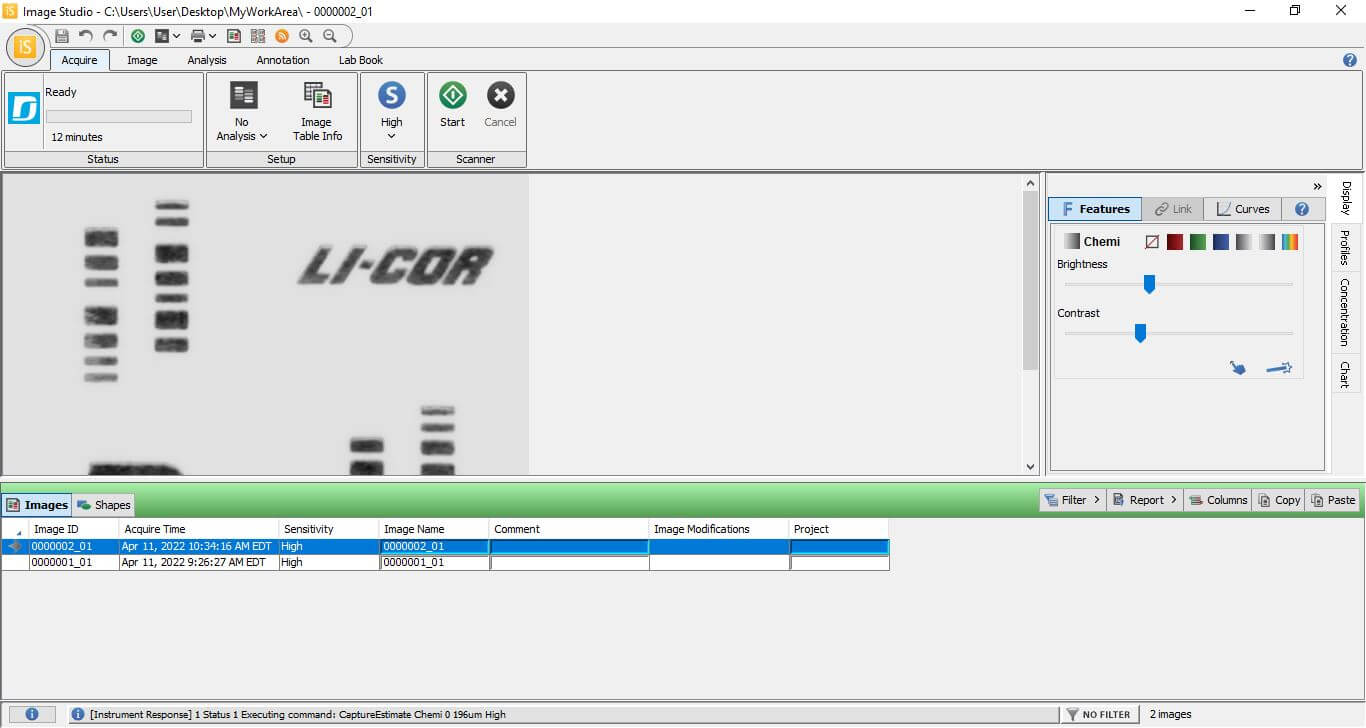
Task: Select the rainbow color scheme for the image
Action: click(x=1289, y=241)
